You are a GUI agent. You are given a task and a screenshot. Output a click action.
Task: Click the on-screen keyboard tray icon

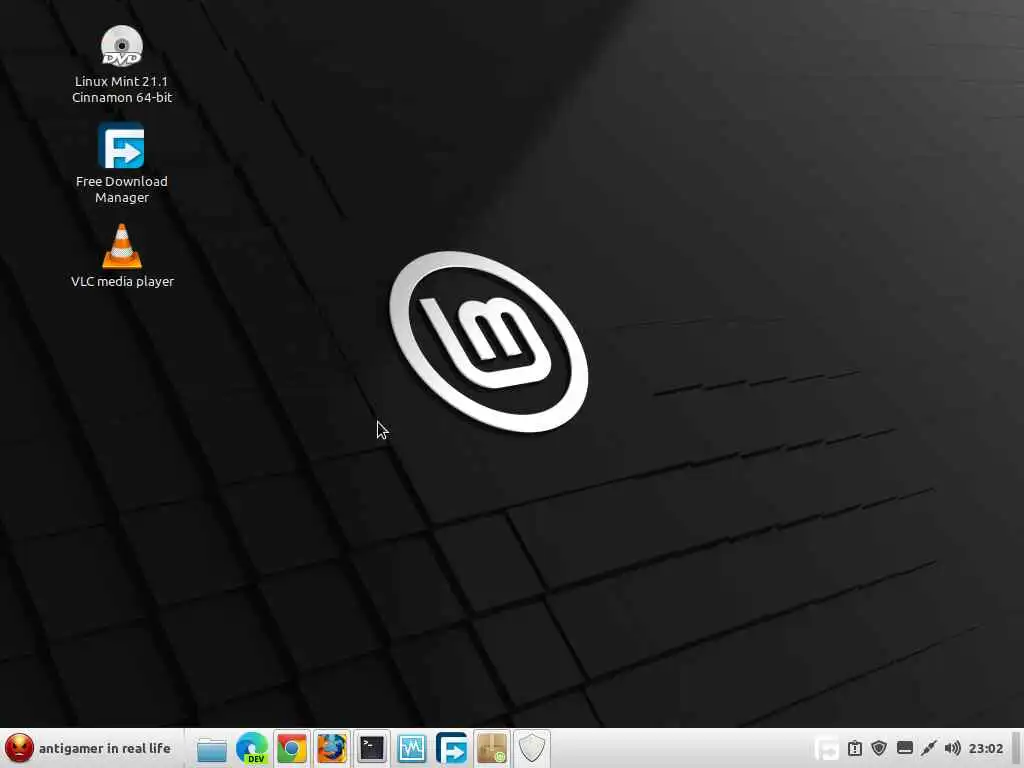(x=904, y=748)
